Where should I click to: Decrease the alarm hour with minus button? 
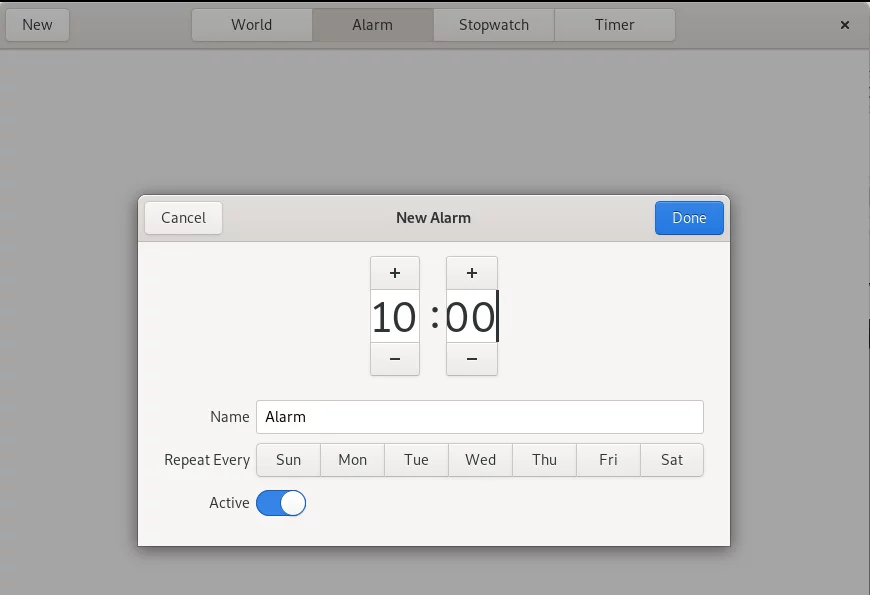[x=394, y=359]
